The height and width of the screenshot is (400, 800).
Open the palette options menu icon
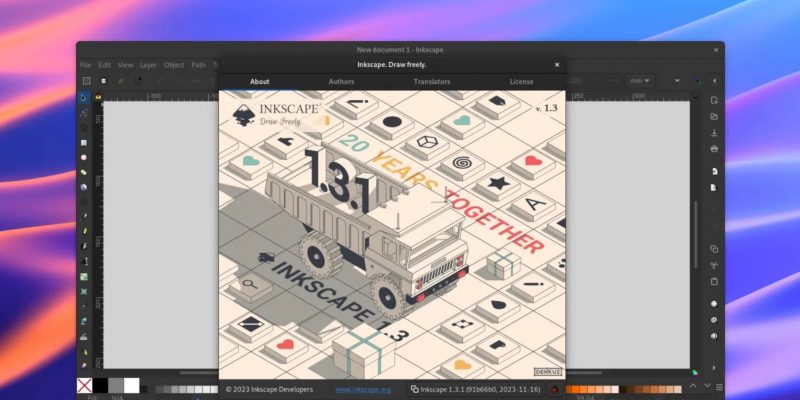719,387
